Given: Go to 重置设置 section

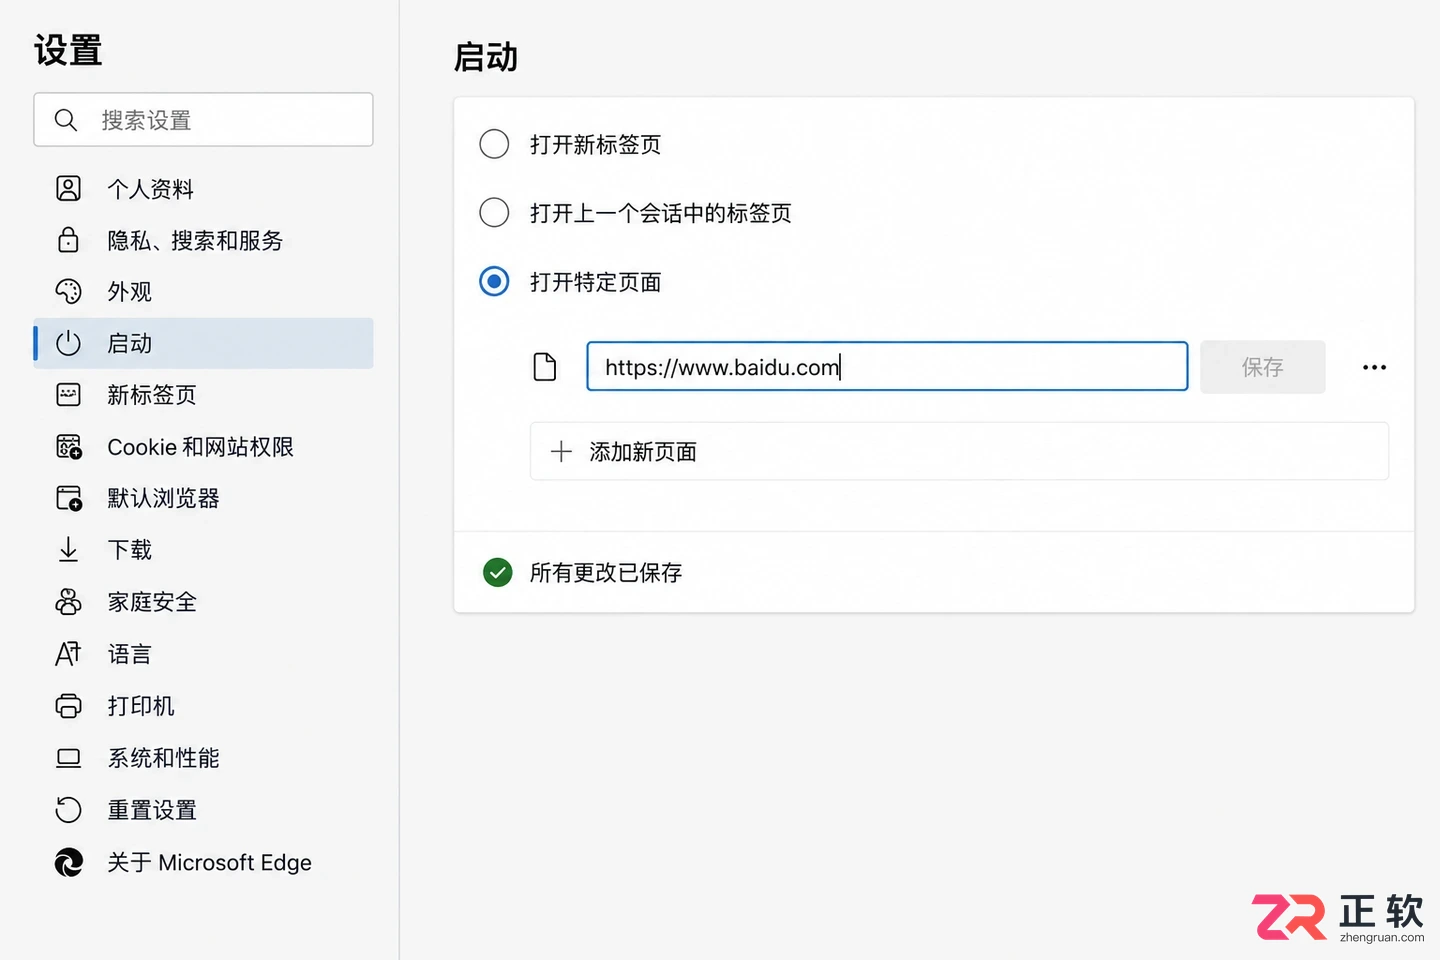Looking at the screenshot, I should (x=203, y=810).
